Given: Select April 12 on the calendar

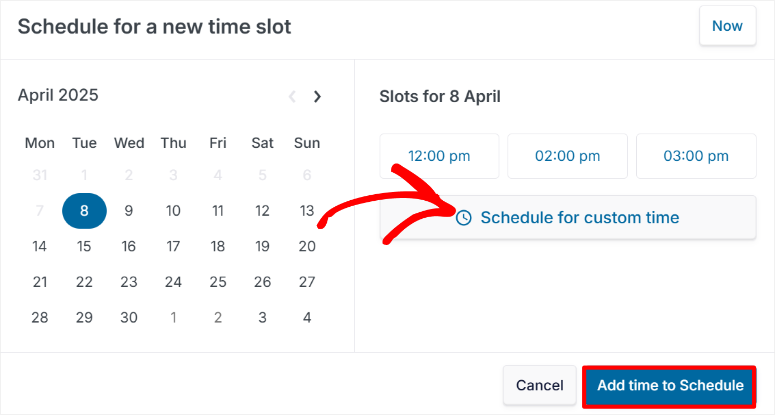Looking at the screenshot, I should coord(262,211).
